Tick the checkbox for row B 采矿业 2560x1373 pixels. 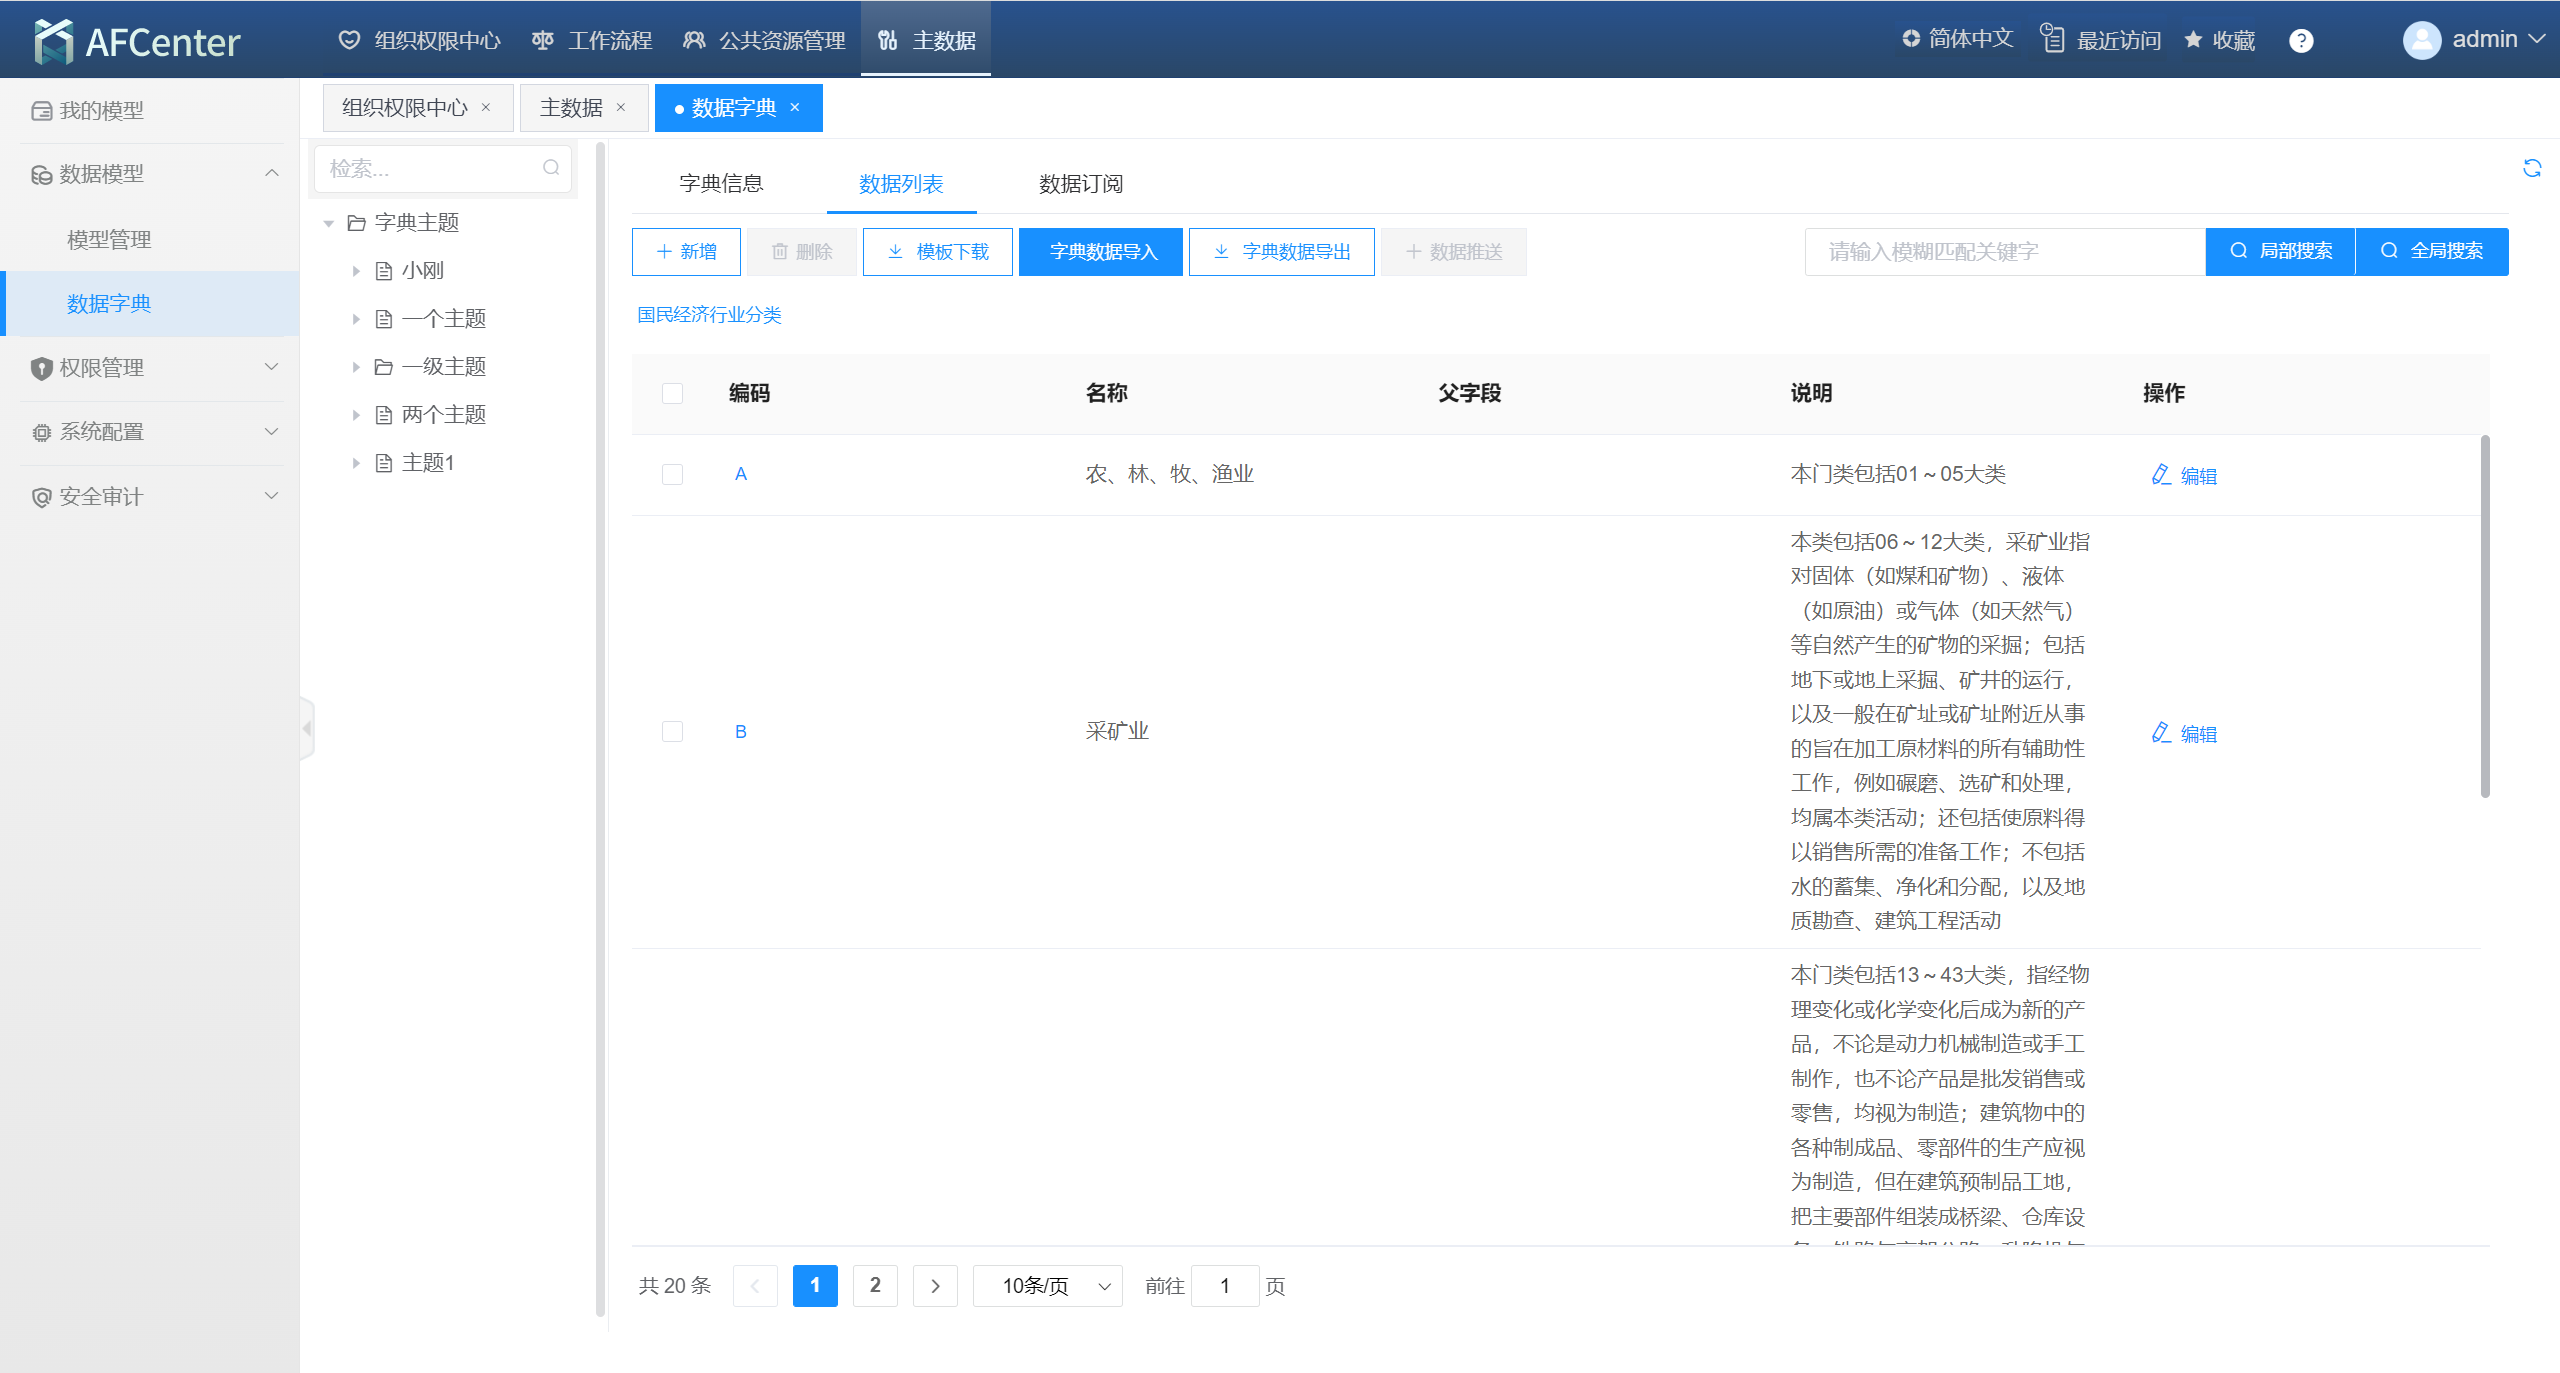point(672,732)
